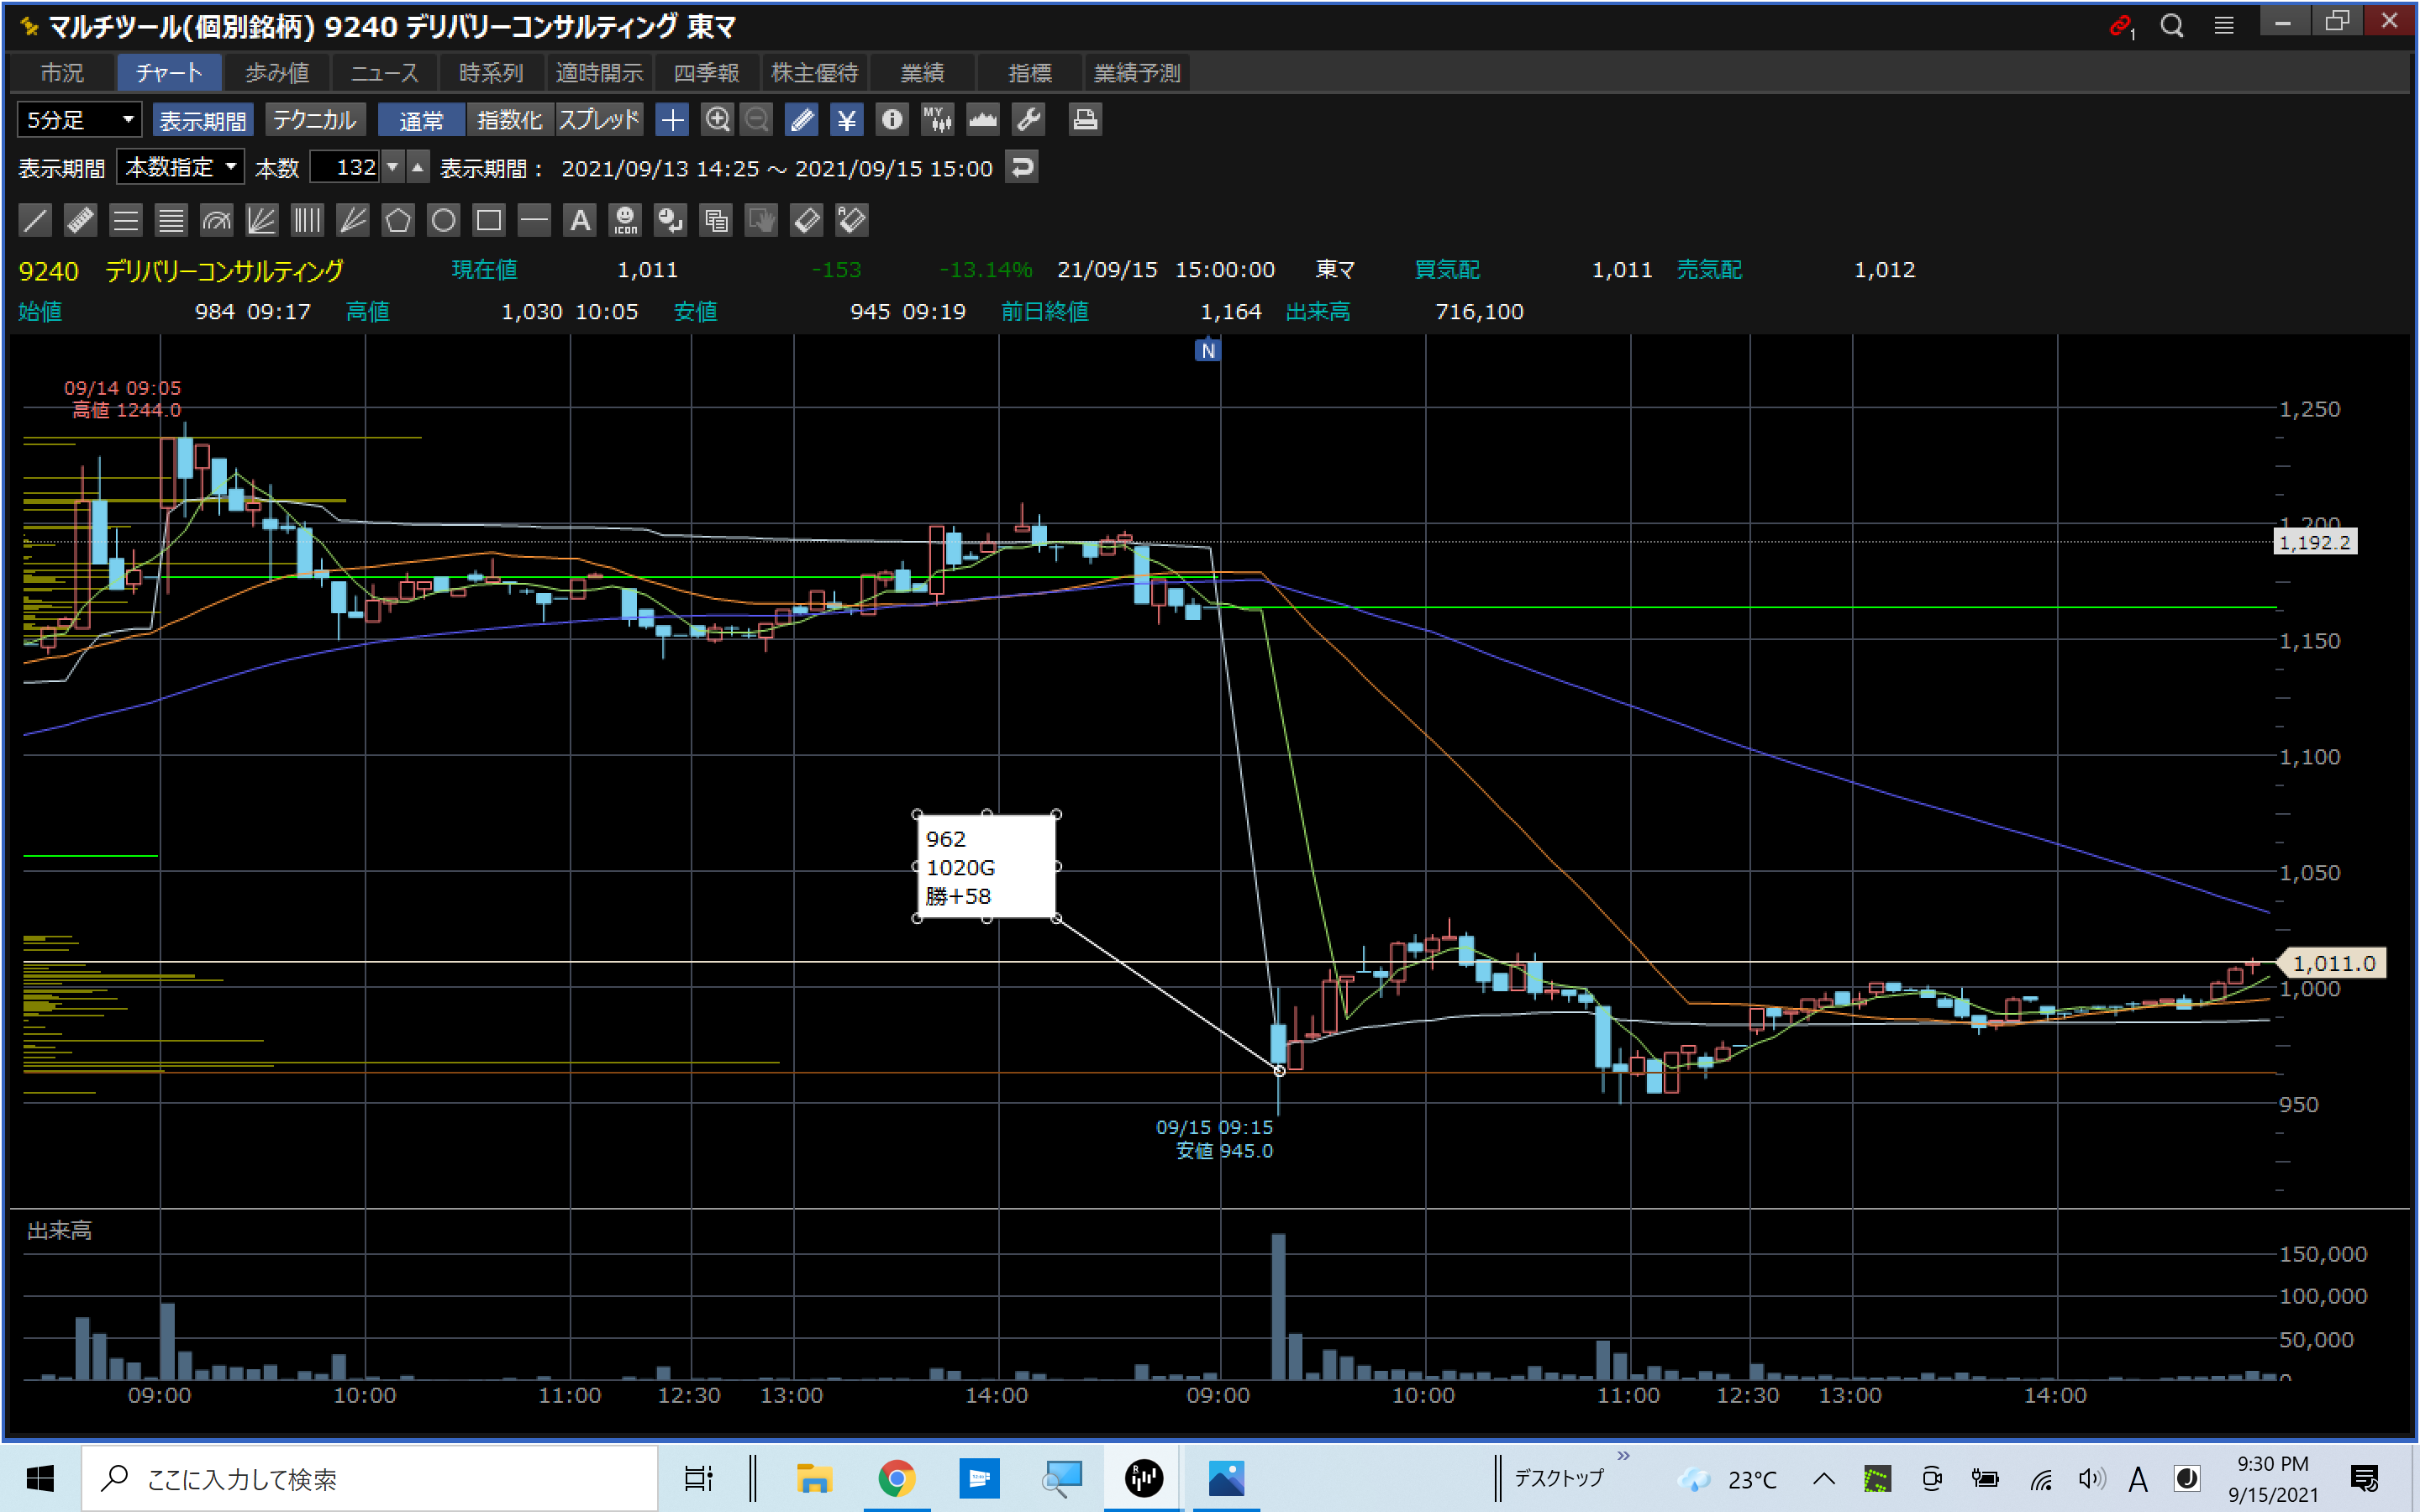Click the print chart icon
Viewport: 2420px width, 1512px height.
click(x=1085, y=120)
